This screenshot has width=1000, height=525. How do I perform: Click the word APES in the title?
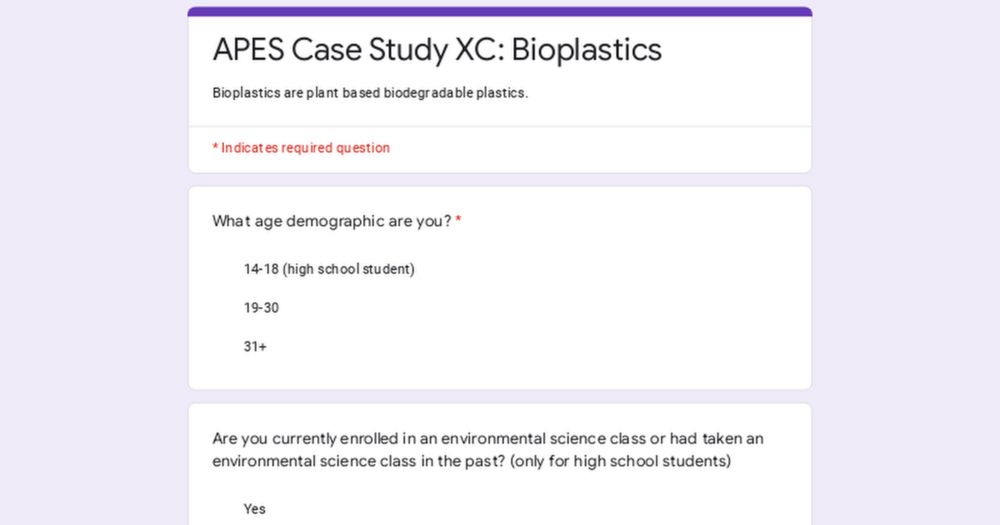pyautogui.click(x=248, y=50)
